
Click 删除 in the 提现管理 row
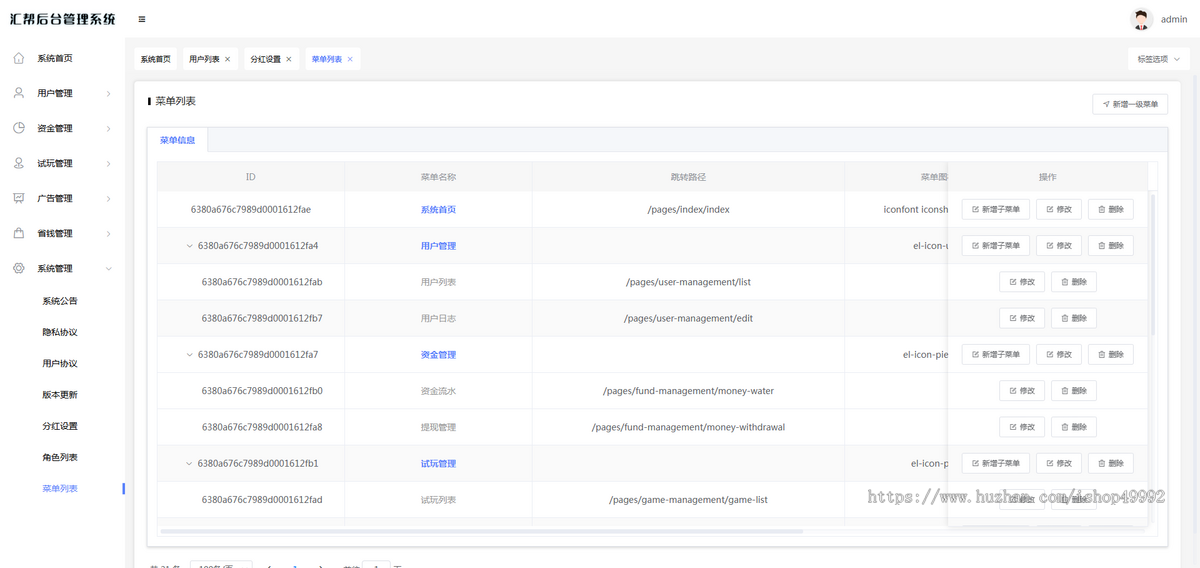click(1074, 427)
